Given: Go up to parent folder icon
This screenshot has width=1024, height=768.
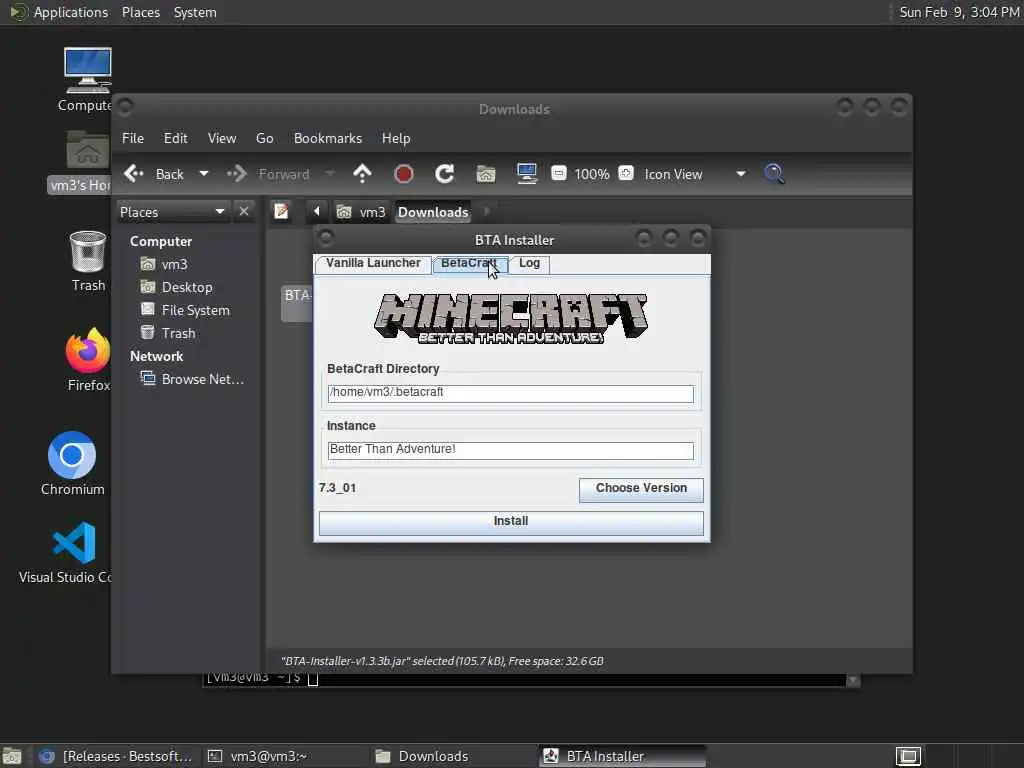Looking at the screenshot, I should click(x=362, y=174).
